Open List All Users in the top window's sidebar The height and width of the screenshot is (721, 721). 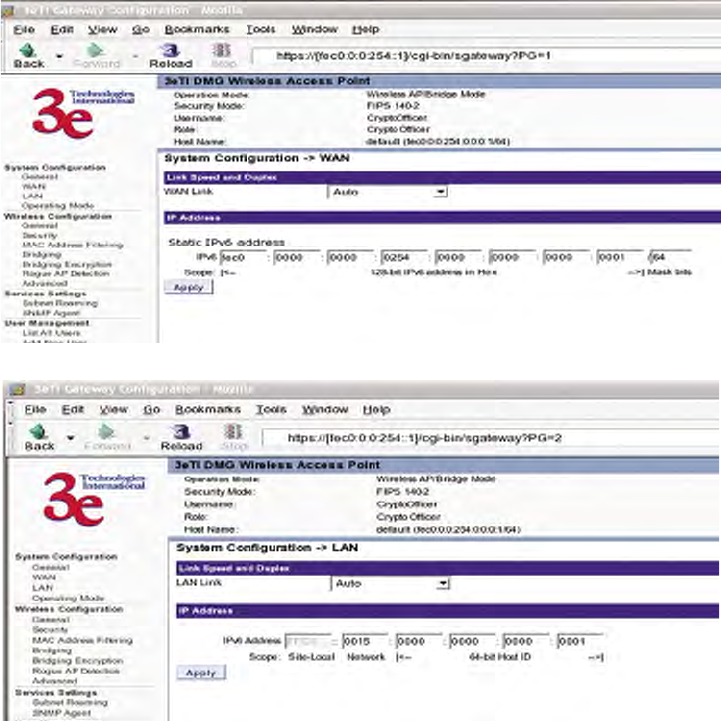click(52, 332)
